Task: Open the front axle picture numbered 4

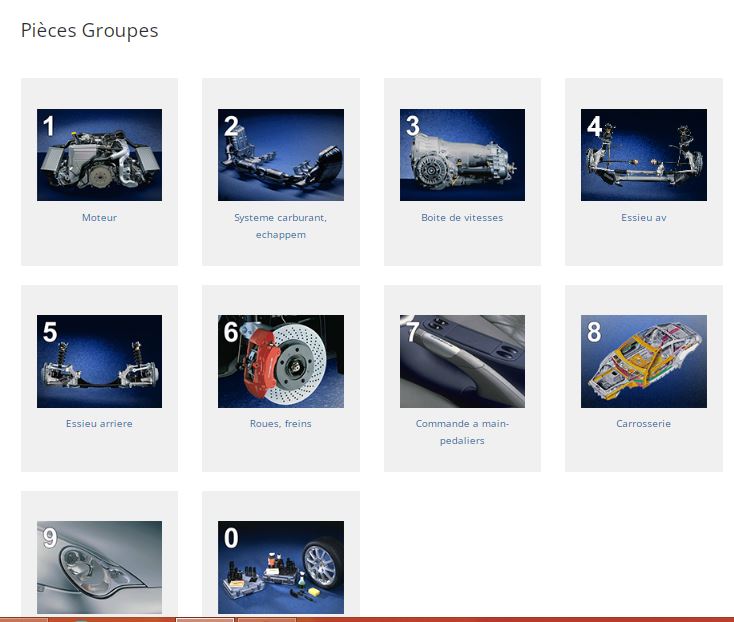Action: (643, 155)
